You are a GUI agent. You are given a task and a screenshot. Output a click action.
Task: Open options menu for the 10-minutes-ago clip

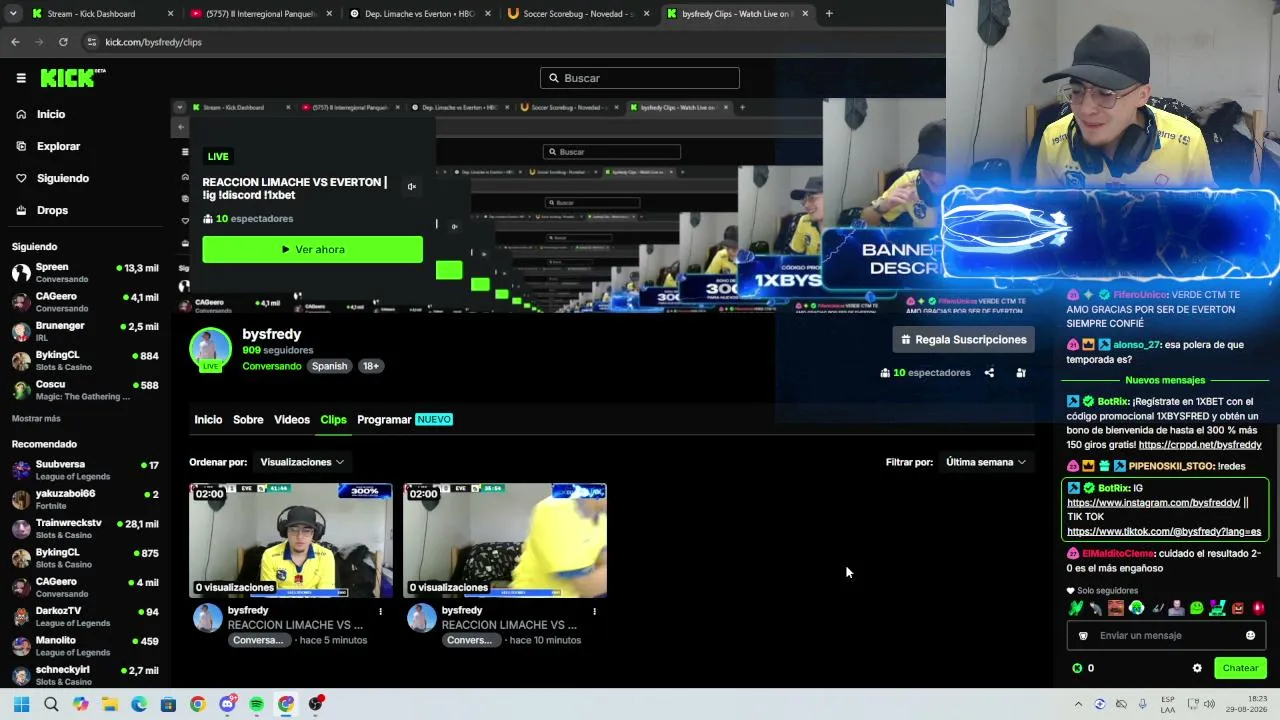[x=594, y=611]
